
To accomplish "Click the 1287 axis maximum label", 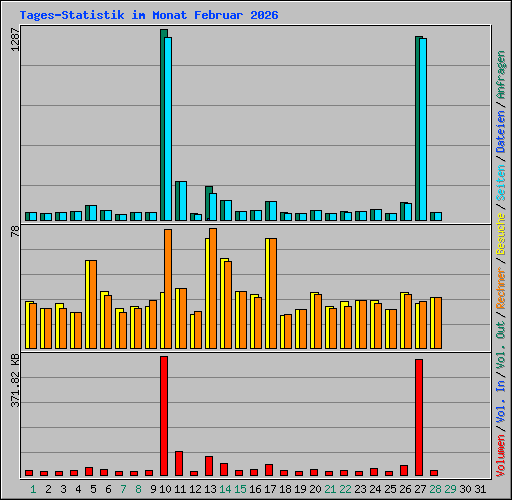I will tap(15, 39).
